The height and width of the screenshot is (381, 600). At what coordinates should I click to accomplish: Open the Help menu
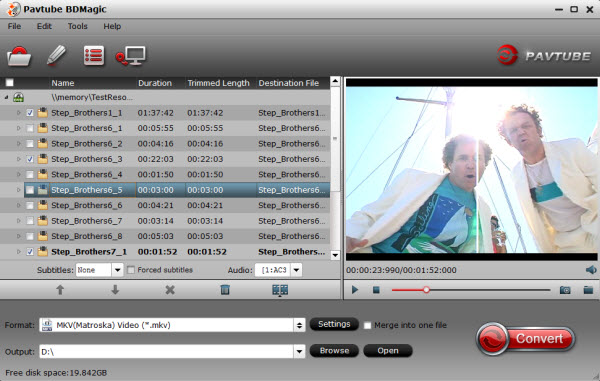click(112, 26)
